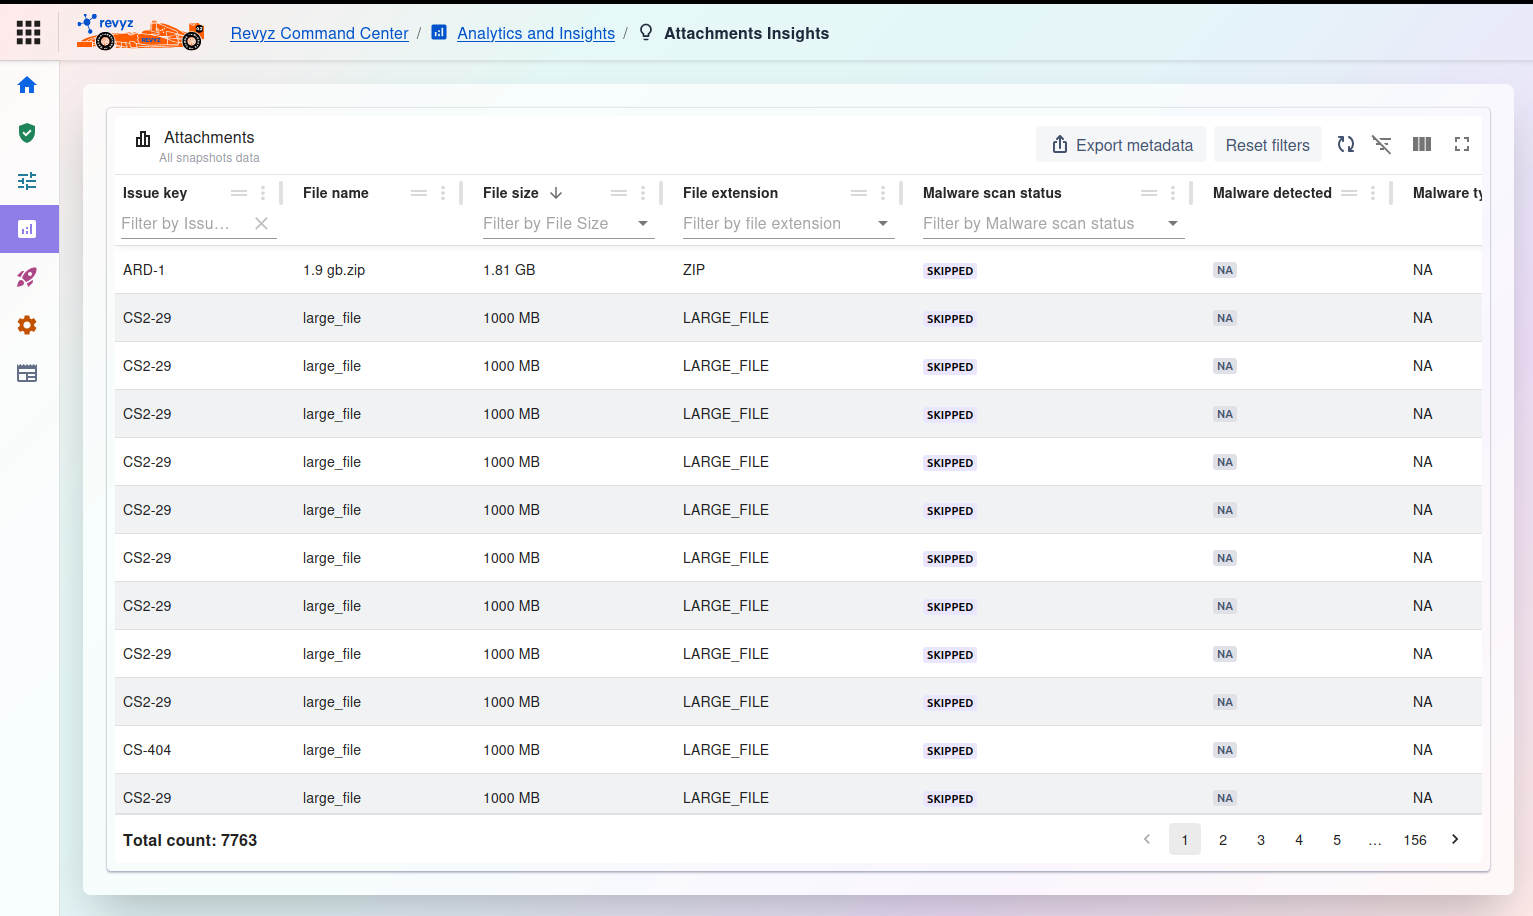Toggle the show/hide filters icon
This screenshot has height=916, width=1533.
click(1382, 145)
